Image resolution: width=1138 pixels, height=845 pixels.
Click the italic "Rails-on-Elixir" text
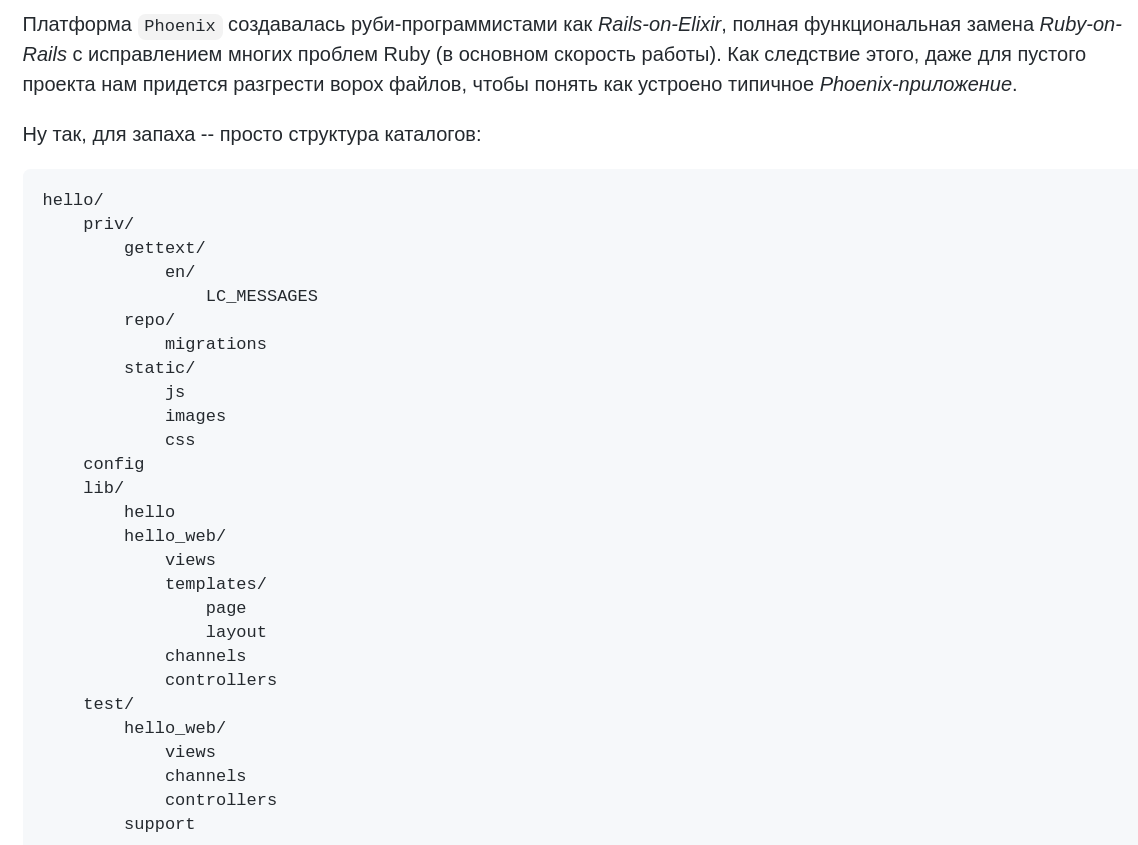coord(659,24)
